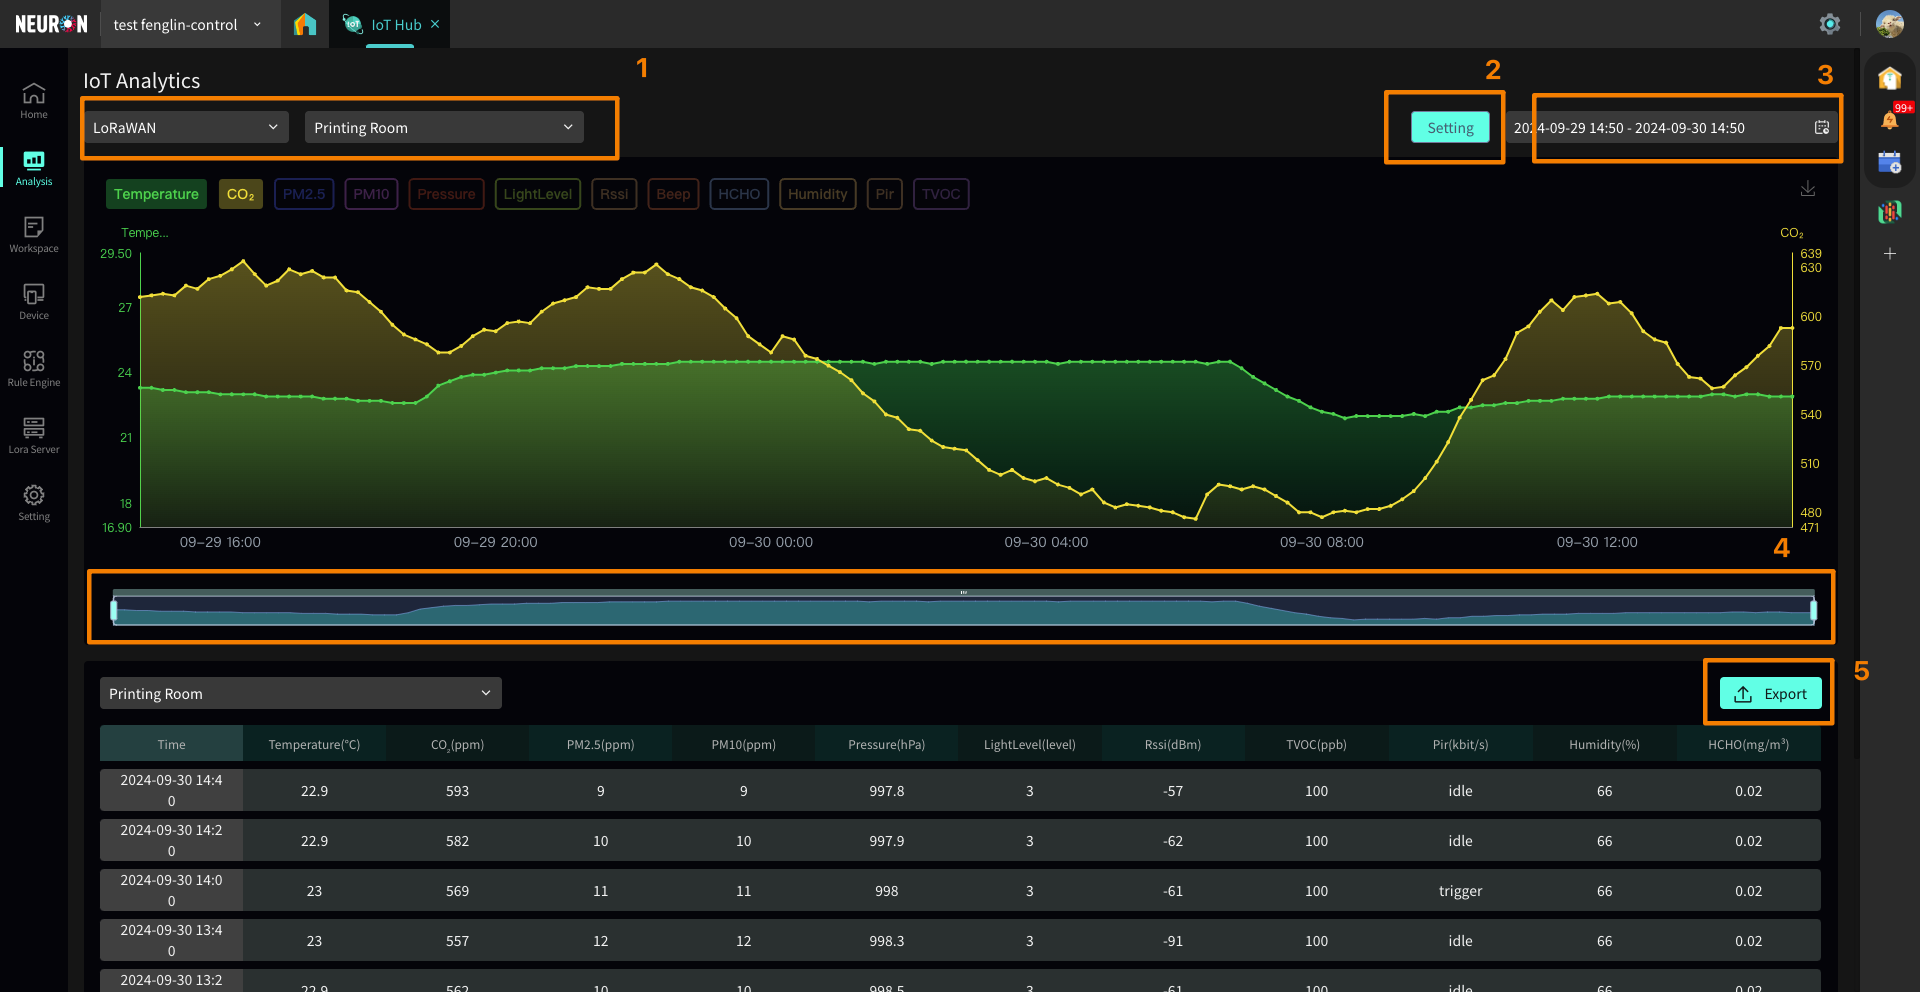Open the settings gear in the top bar
This screenshot has width=1920, height=992.
tap(1830, 24)
